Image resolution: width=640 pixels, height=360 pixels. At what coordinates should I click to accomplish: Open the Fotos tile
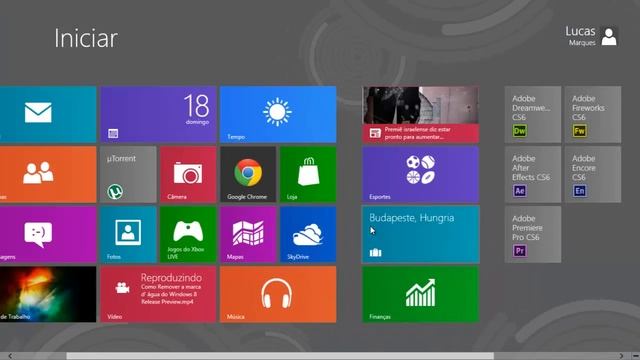pyautogui.click(x=128, y=234)
